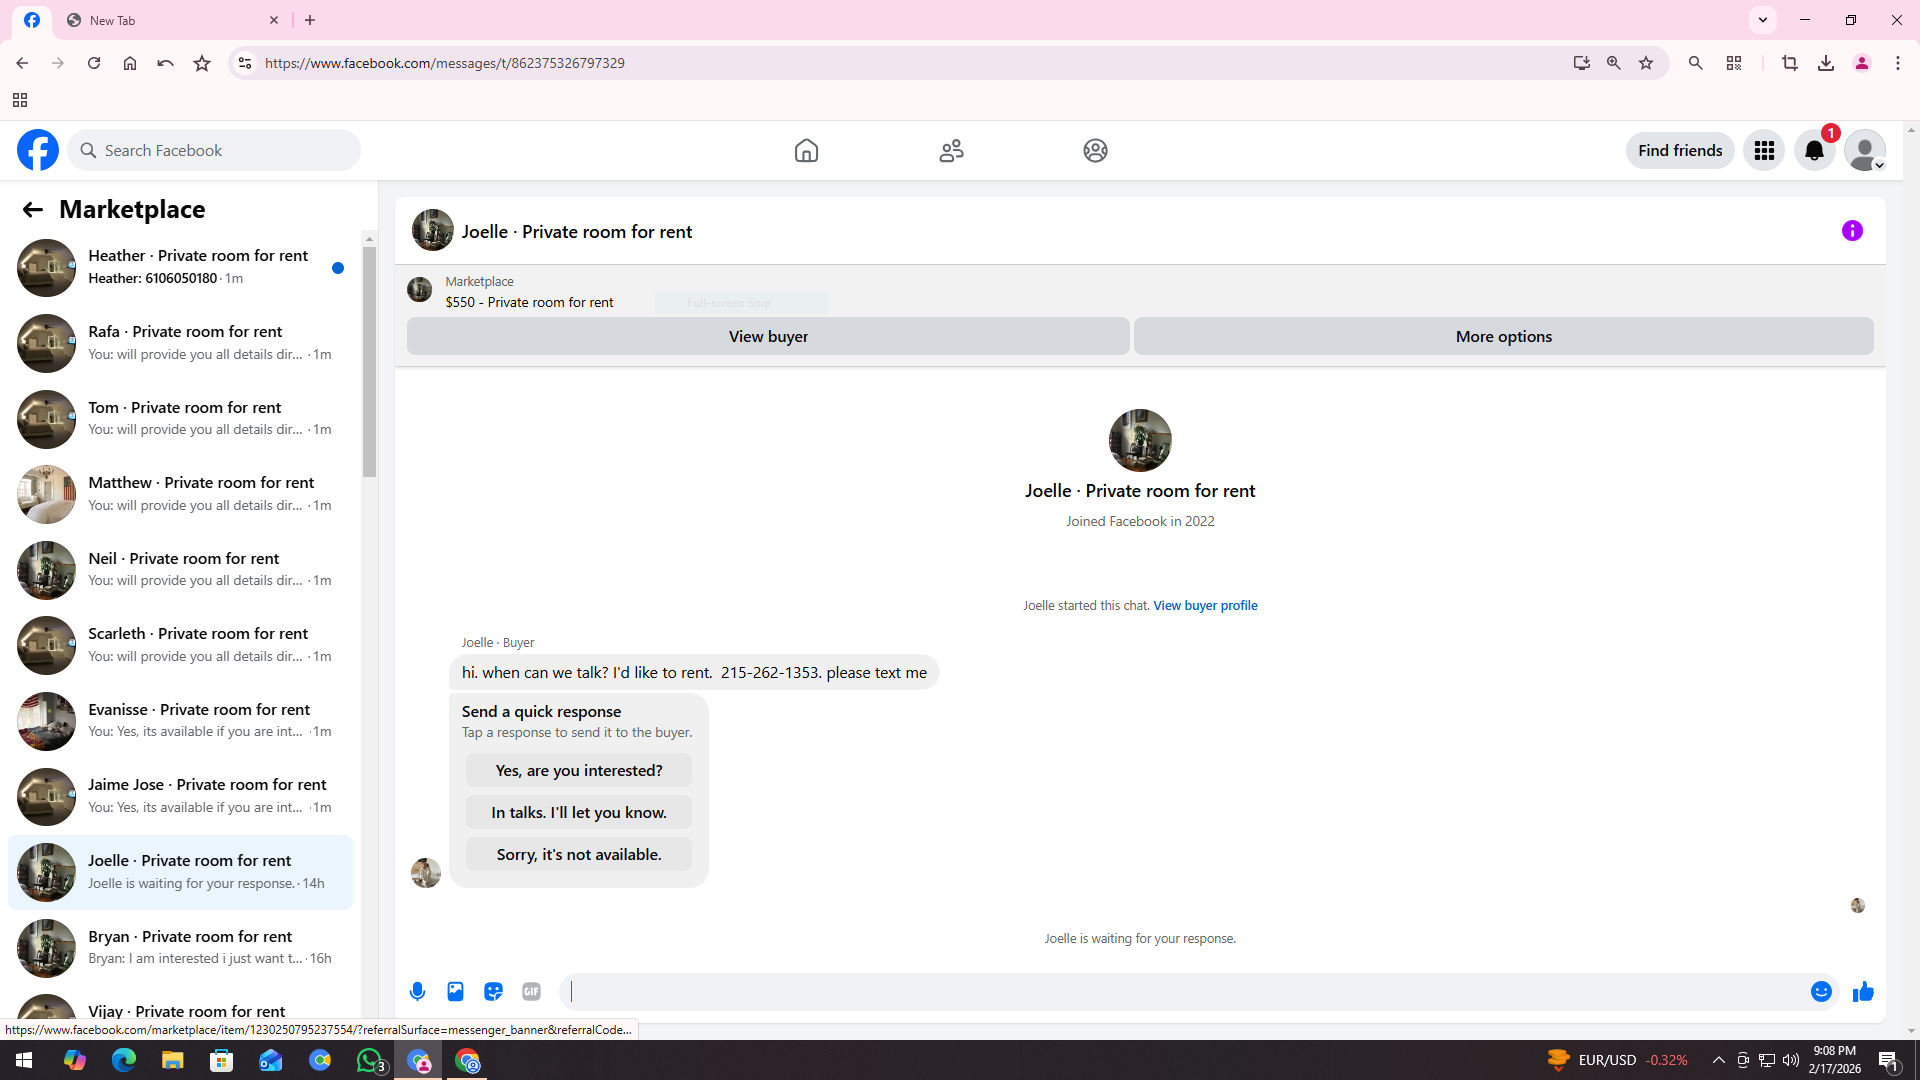Send quick reply "Sorry, it's not available."
Viewport: 1920px width, 1080px height.
click(x=579, y=854)
